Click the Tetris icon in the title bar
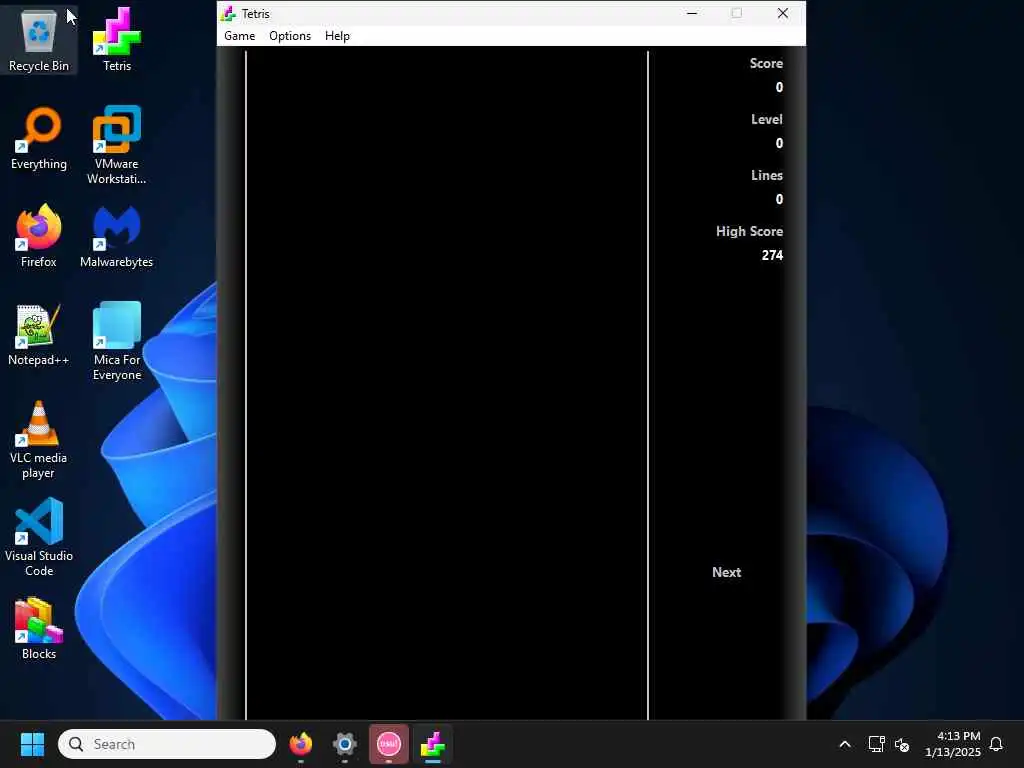The width and height of the screenshot is (1024, 768). (x=228, y=13)
